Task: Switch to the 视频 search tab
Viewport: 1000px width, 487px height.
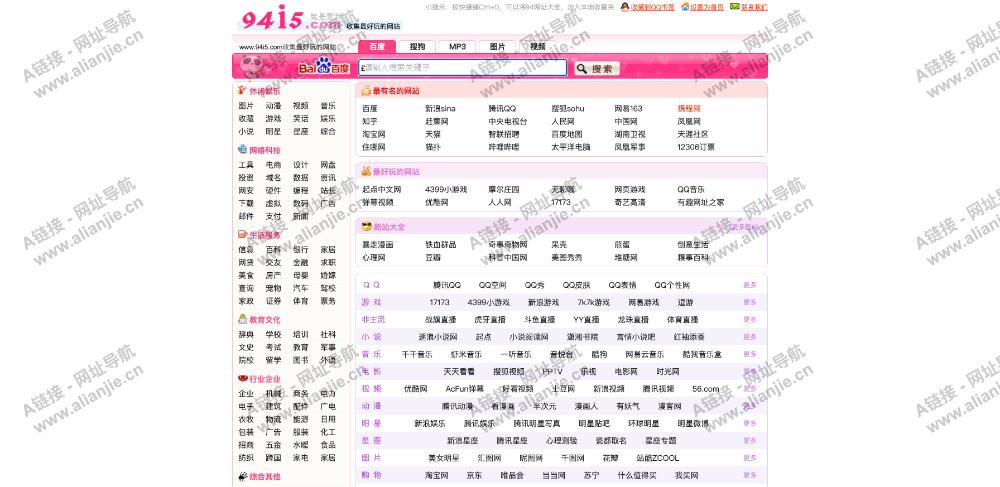Action: tap(538, 47)
